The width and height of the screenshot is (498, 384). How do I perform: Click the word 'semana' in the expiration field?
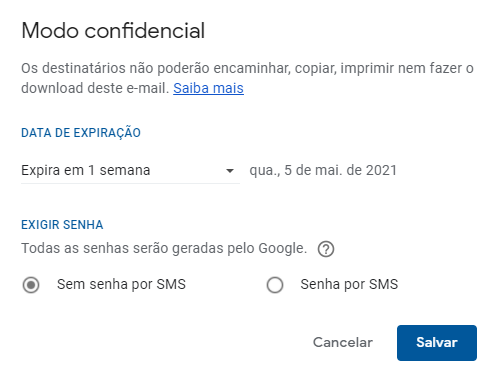[x=125, y=170]
